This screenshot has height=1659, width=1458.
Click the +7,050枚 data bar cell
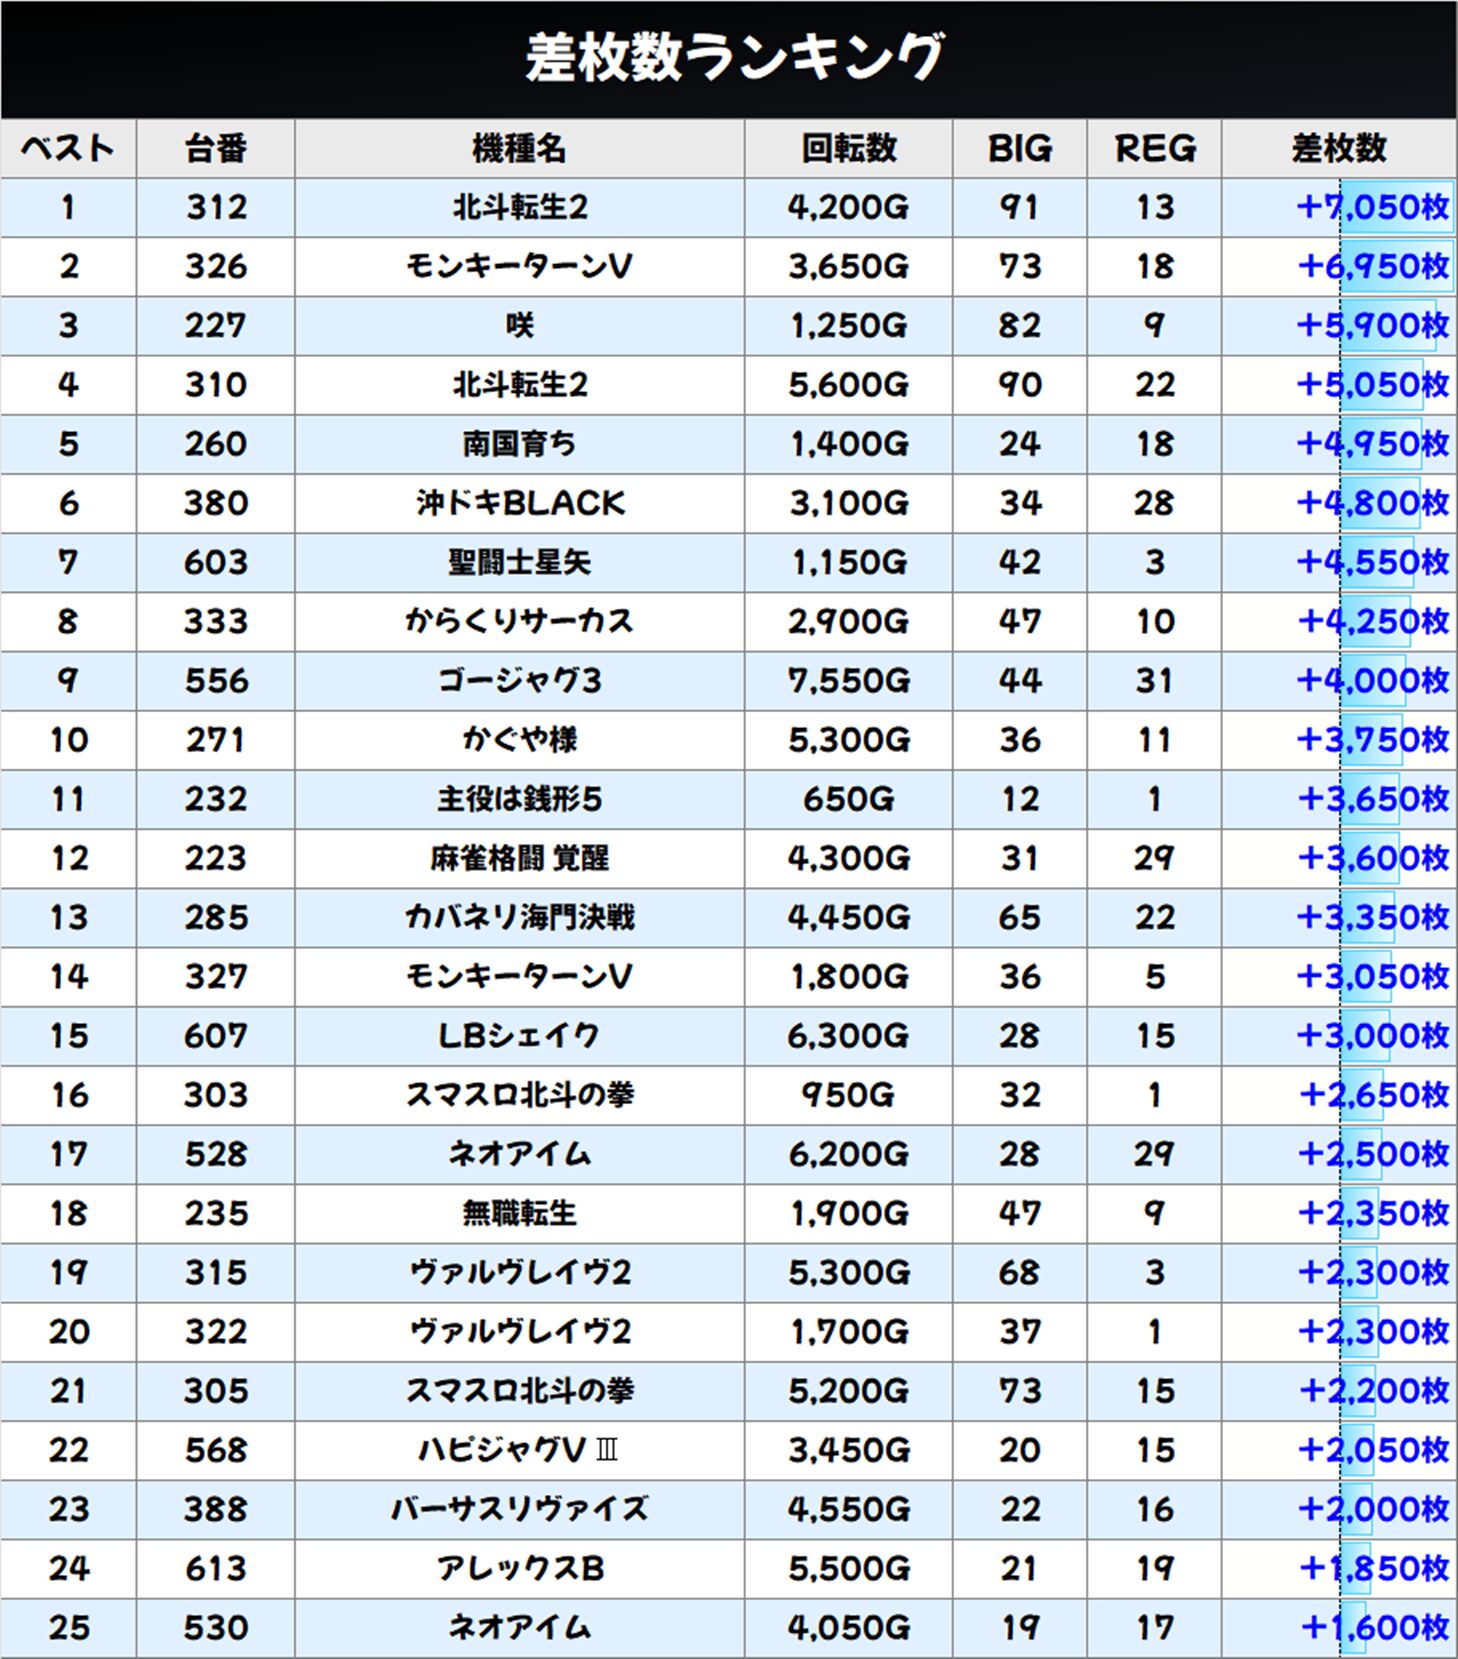[1371, 207]
